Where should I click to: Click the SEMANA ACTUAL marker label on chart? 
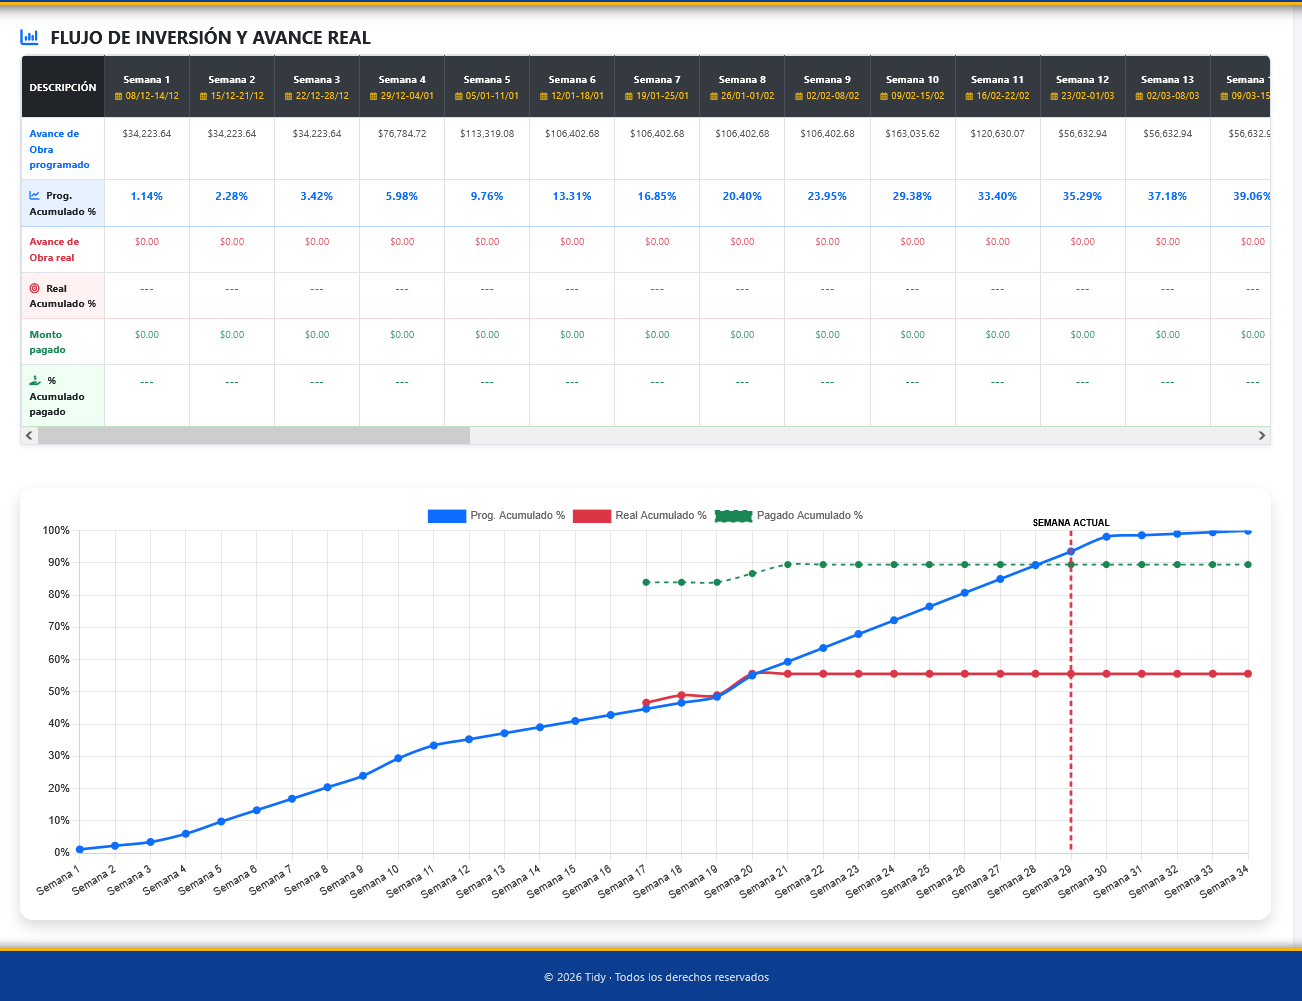pos(1071,523)
